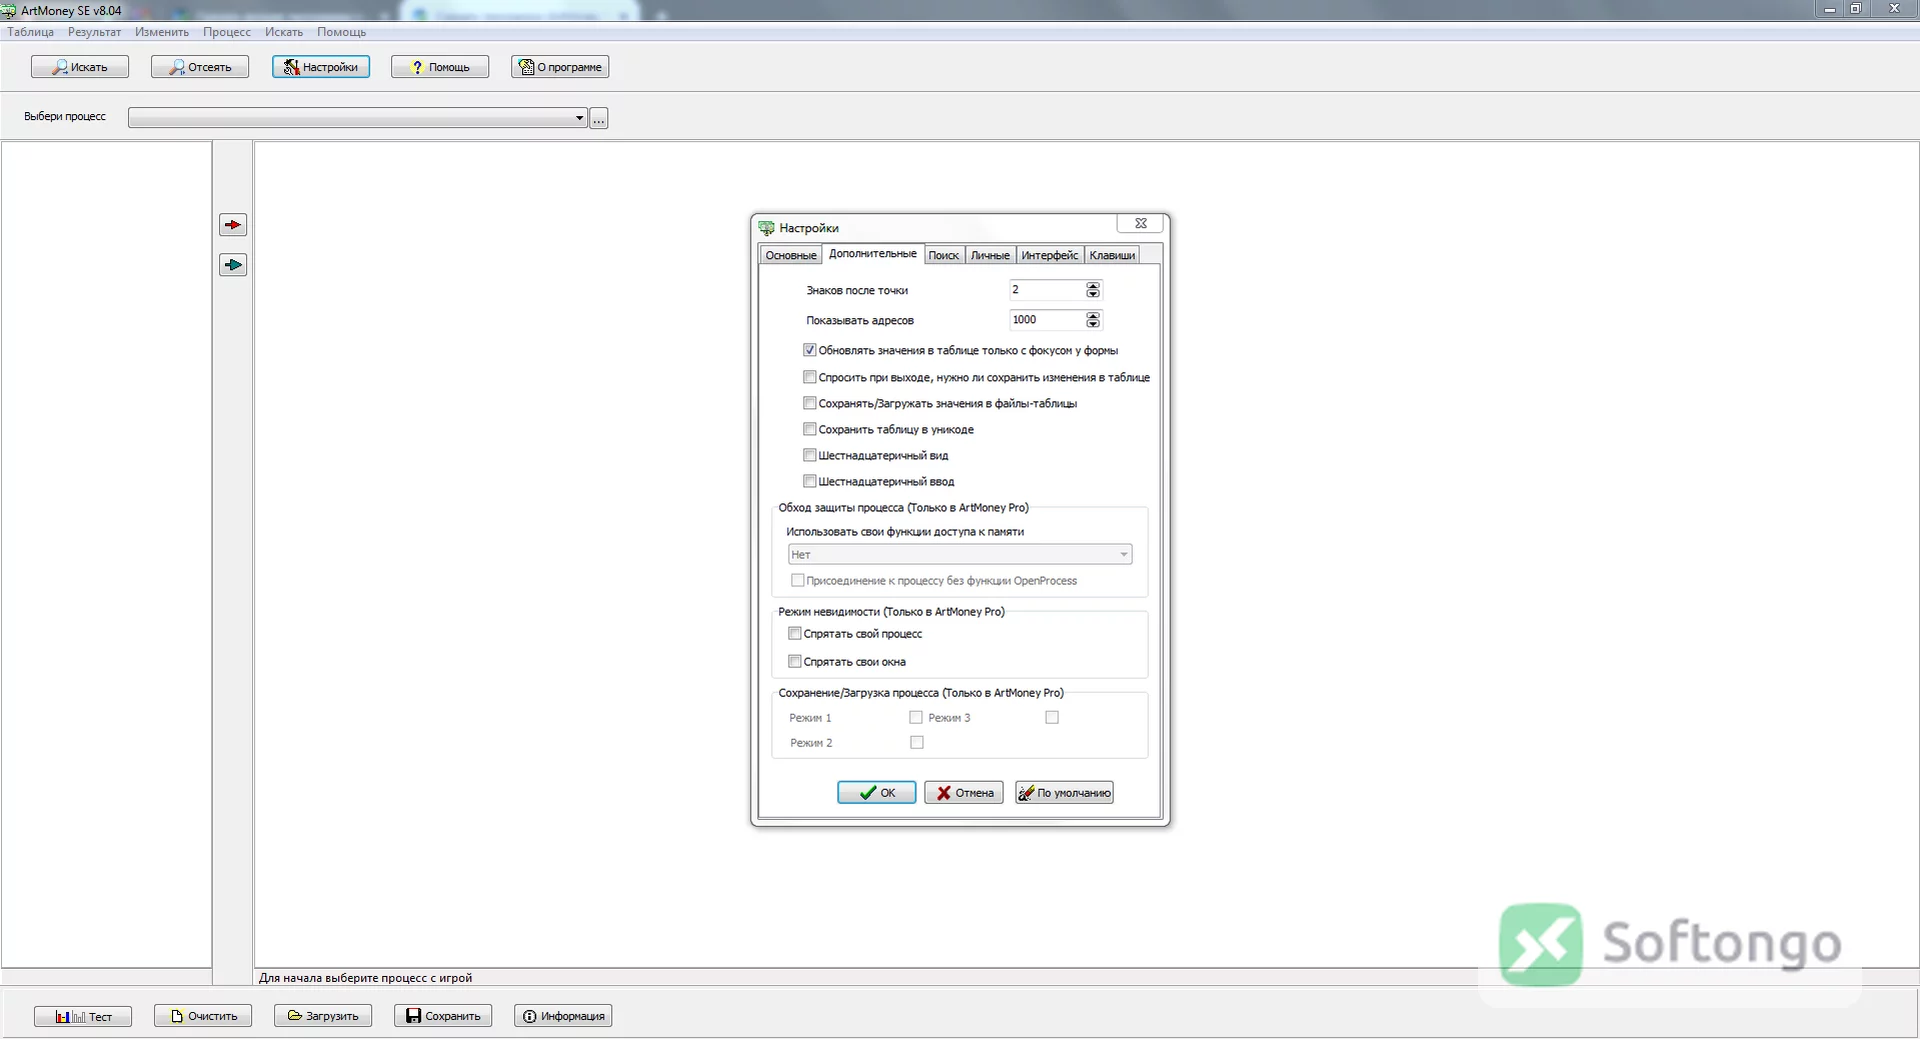Screen dimensions: 1920x1039
Task: Click the red arrow transfer button
Action: [x=233, y=225]
